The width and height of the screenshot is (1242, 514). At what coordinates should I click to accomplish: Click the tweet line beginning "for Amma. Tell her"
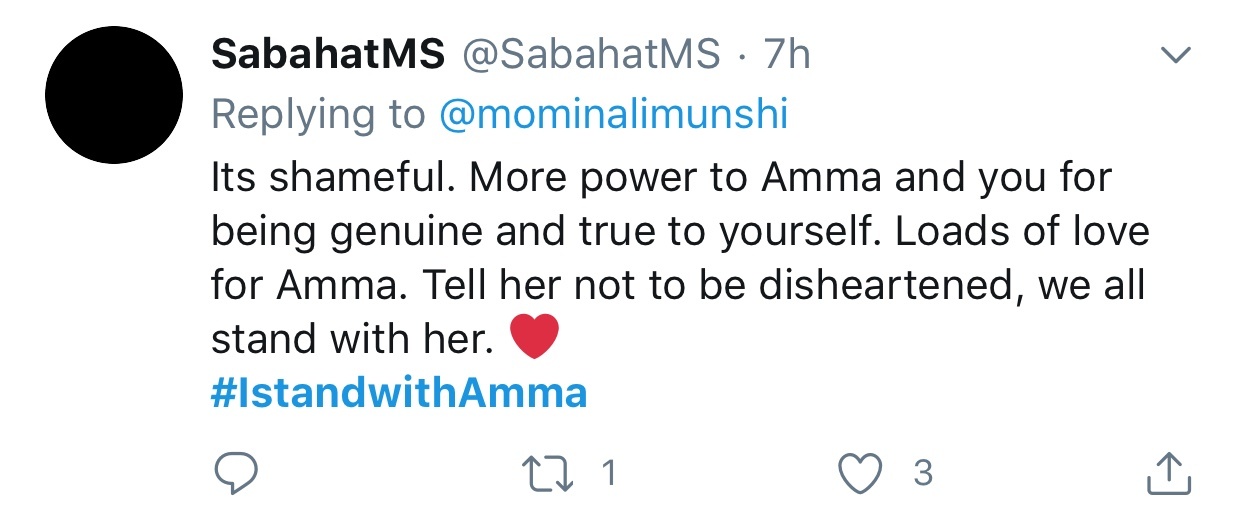point(677,287)
